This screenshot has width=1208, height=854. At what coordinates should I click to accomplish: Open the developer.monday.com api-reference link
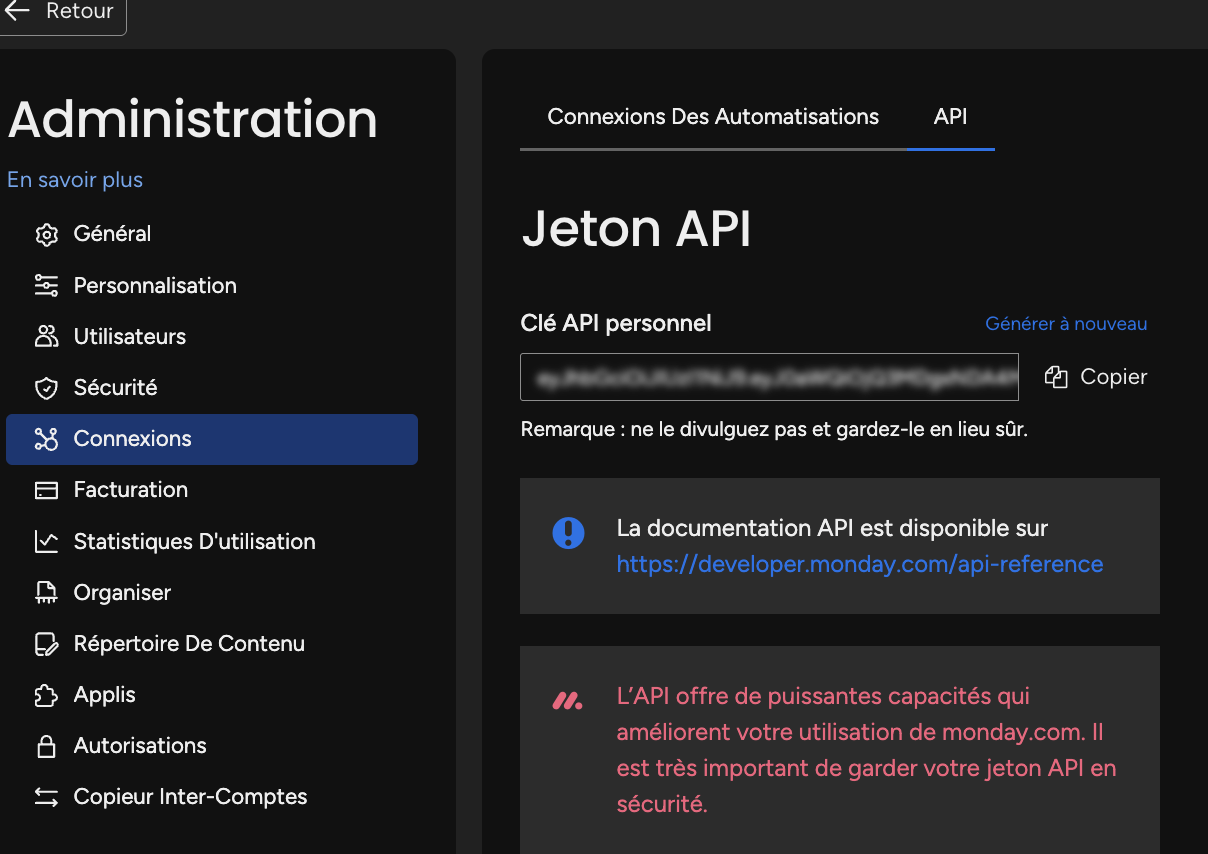(x=860, y=564)
